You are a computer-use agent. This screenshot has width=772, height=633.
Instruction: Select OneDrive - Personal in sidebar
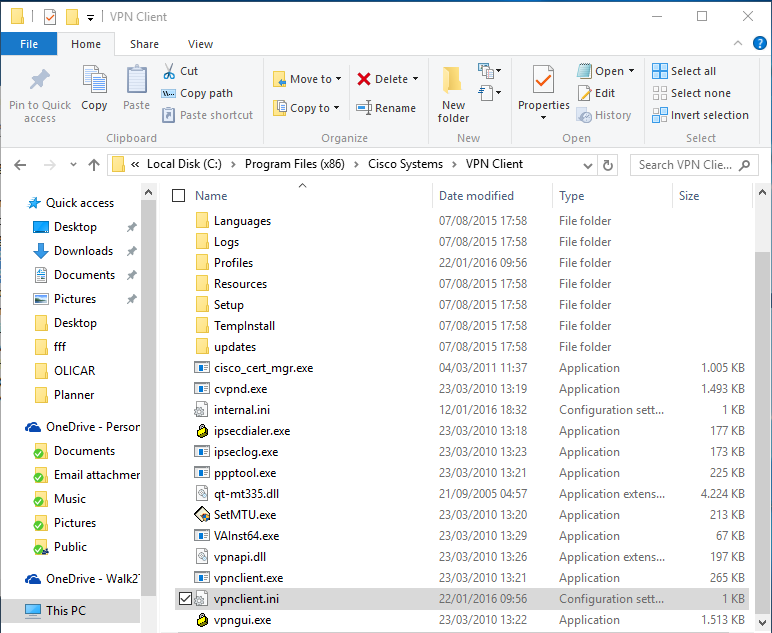83,427
